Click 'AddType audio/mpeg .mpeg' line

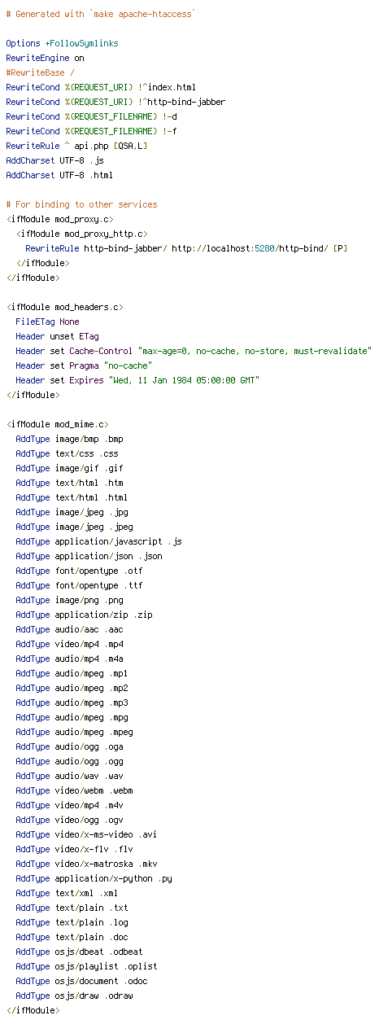(x=74, y=731)
